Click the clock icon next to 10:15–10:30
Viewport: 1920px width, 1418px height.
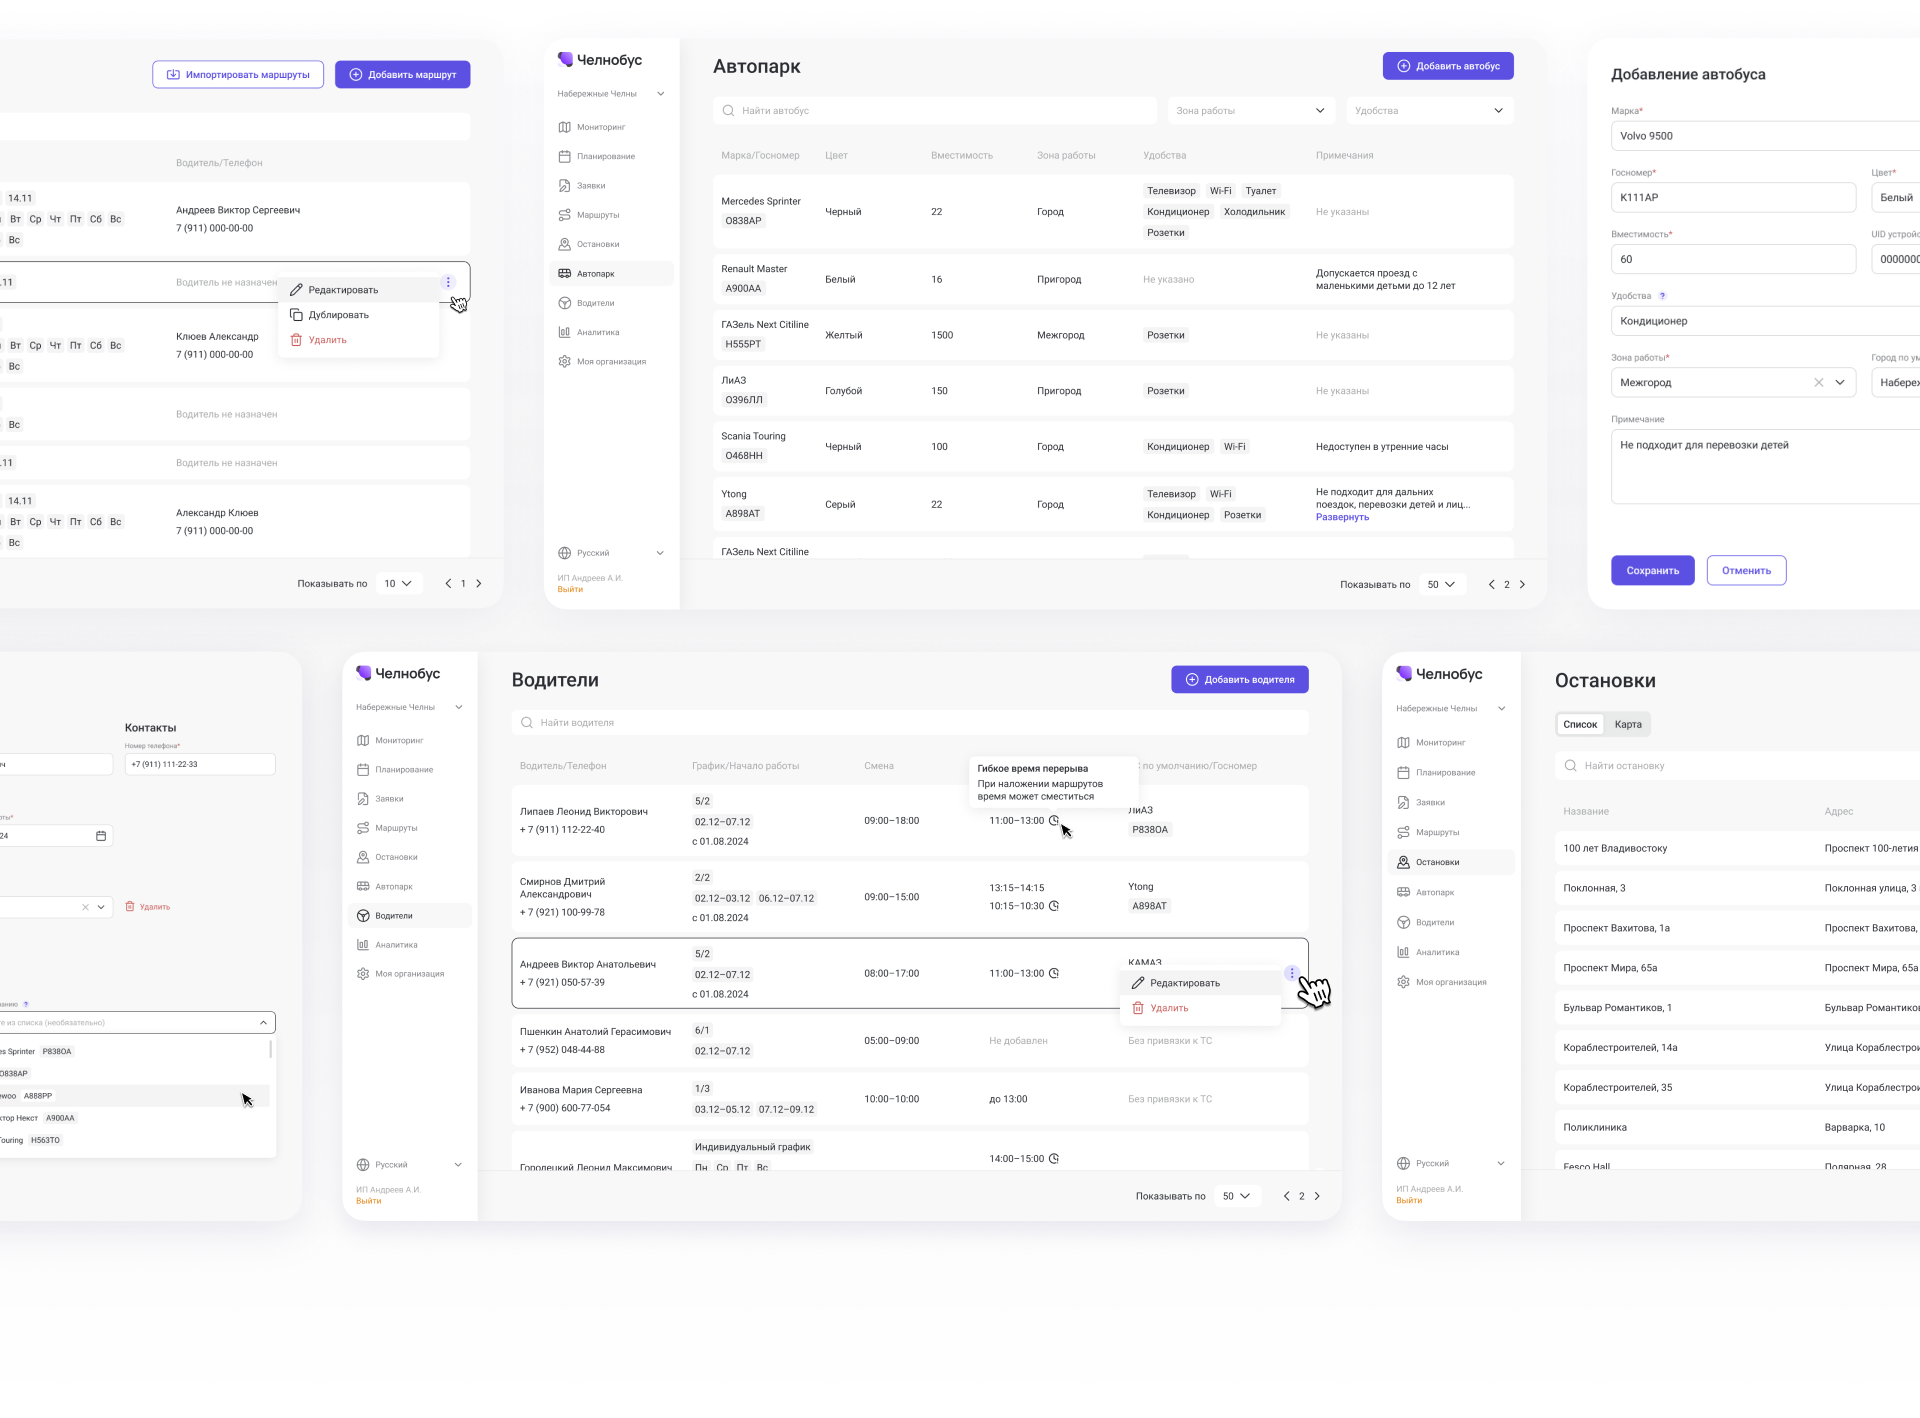tap(1054, 906)
